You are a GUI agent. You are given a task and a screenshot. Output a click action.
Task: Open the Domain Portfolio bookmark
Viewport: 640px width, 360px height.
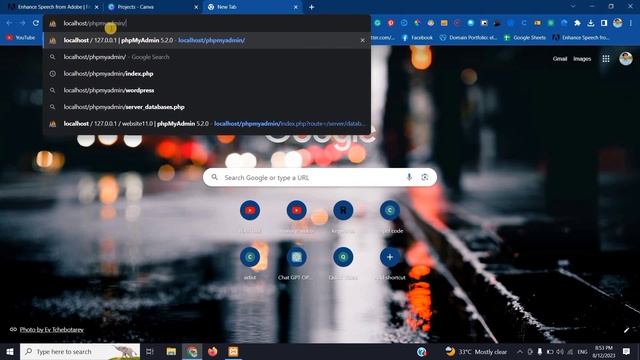coord(468,38)
